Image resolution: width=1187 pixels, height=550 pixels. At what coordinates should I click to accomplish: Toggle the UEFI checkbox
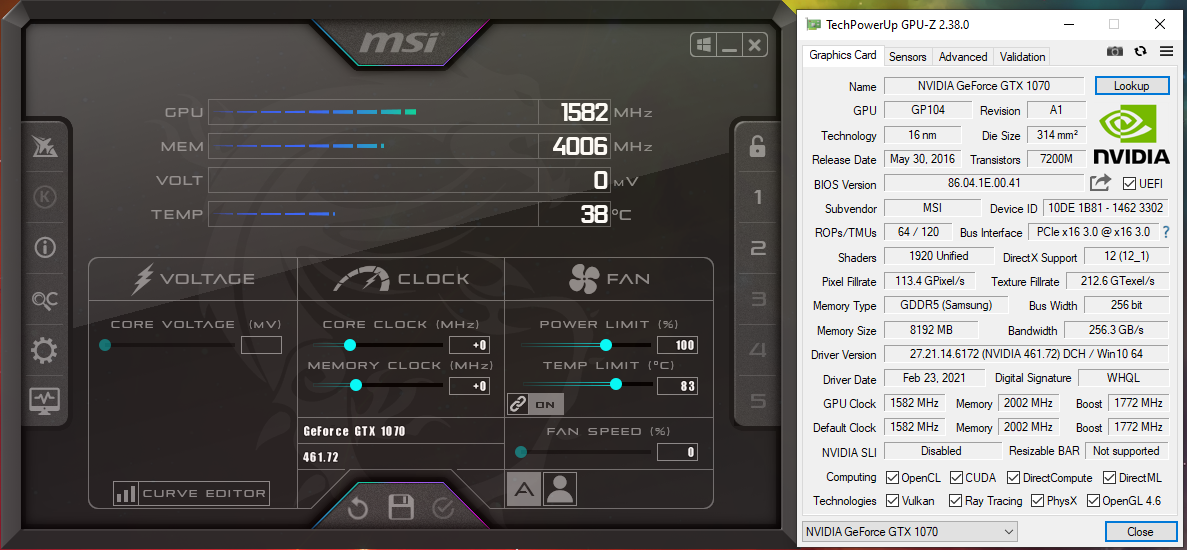(1129, 184)
